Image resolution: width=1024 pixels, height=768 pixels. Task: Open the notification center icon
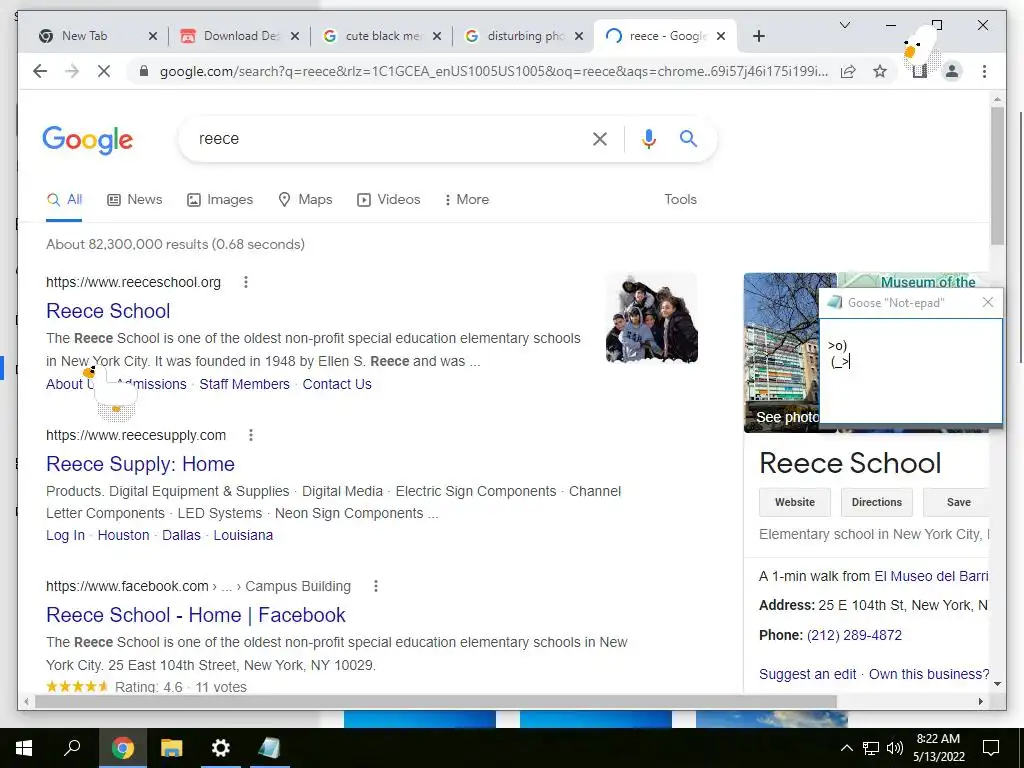coord(991,748)
